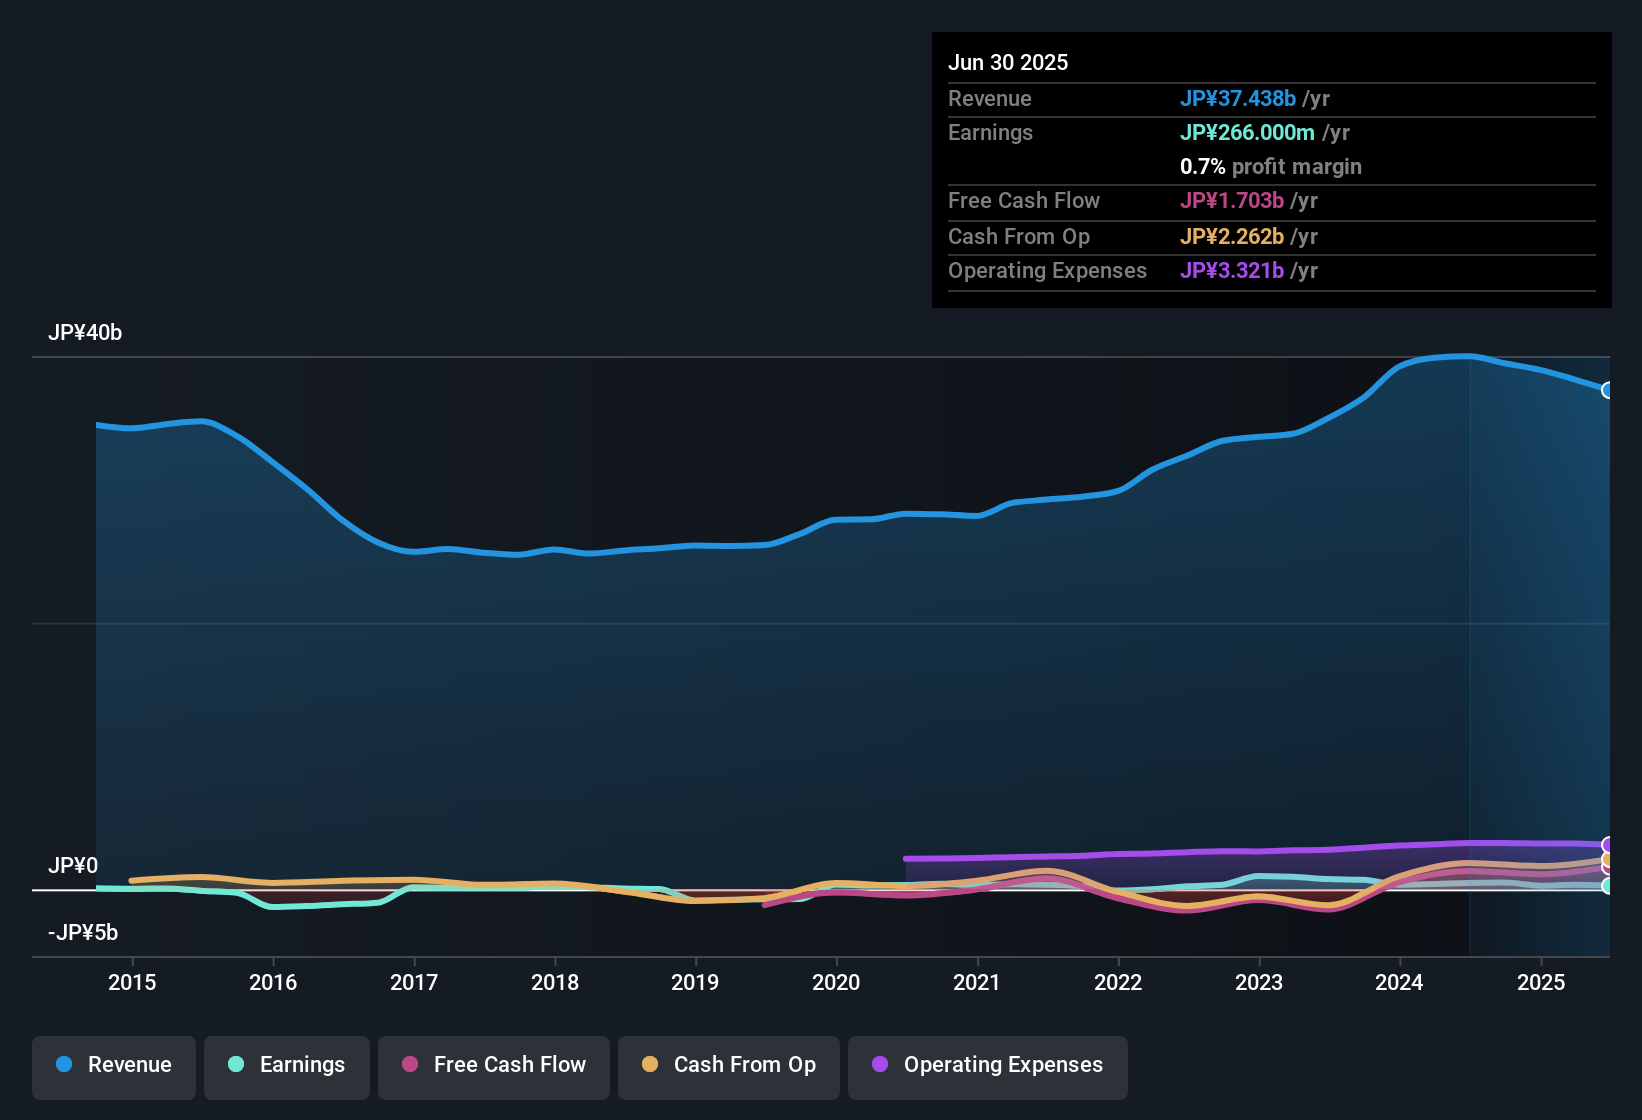This screenshot has height=1120, width=1642.
Task: Click the JP¥40b gridline label
Action: [x=86, y=332]
